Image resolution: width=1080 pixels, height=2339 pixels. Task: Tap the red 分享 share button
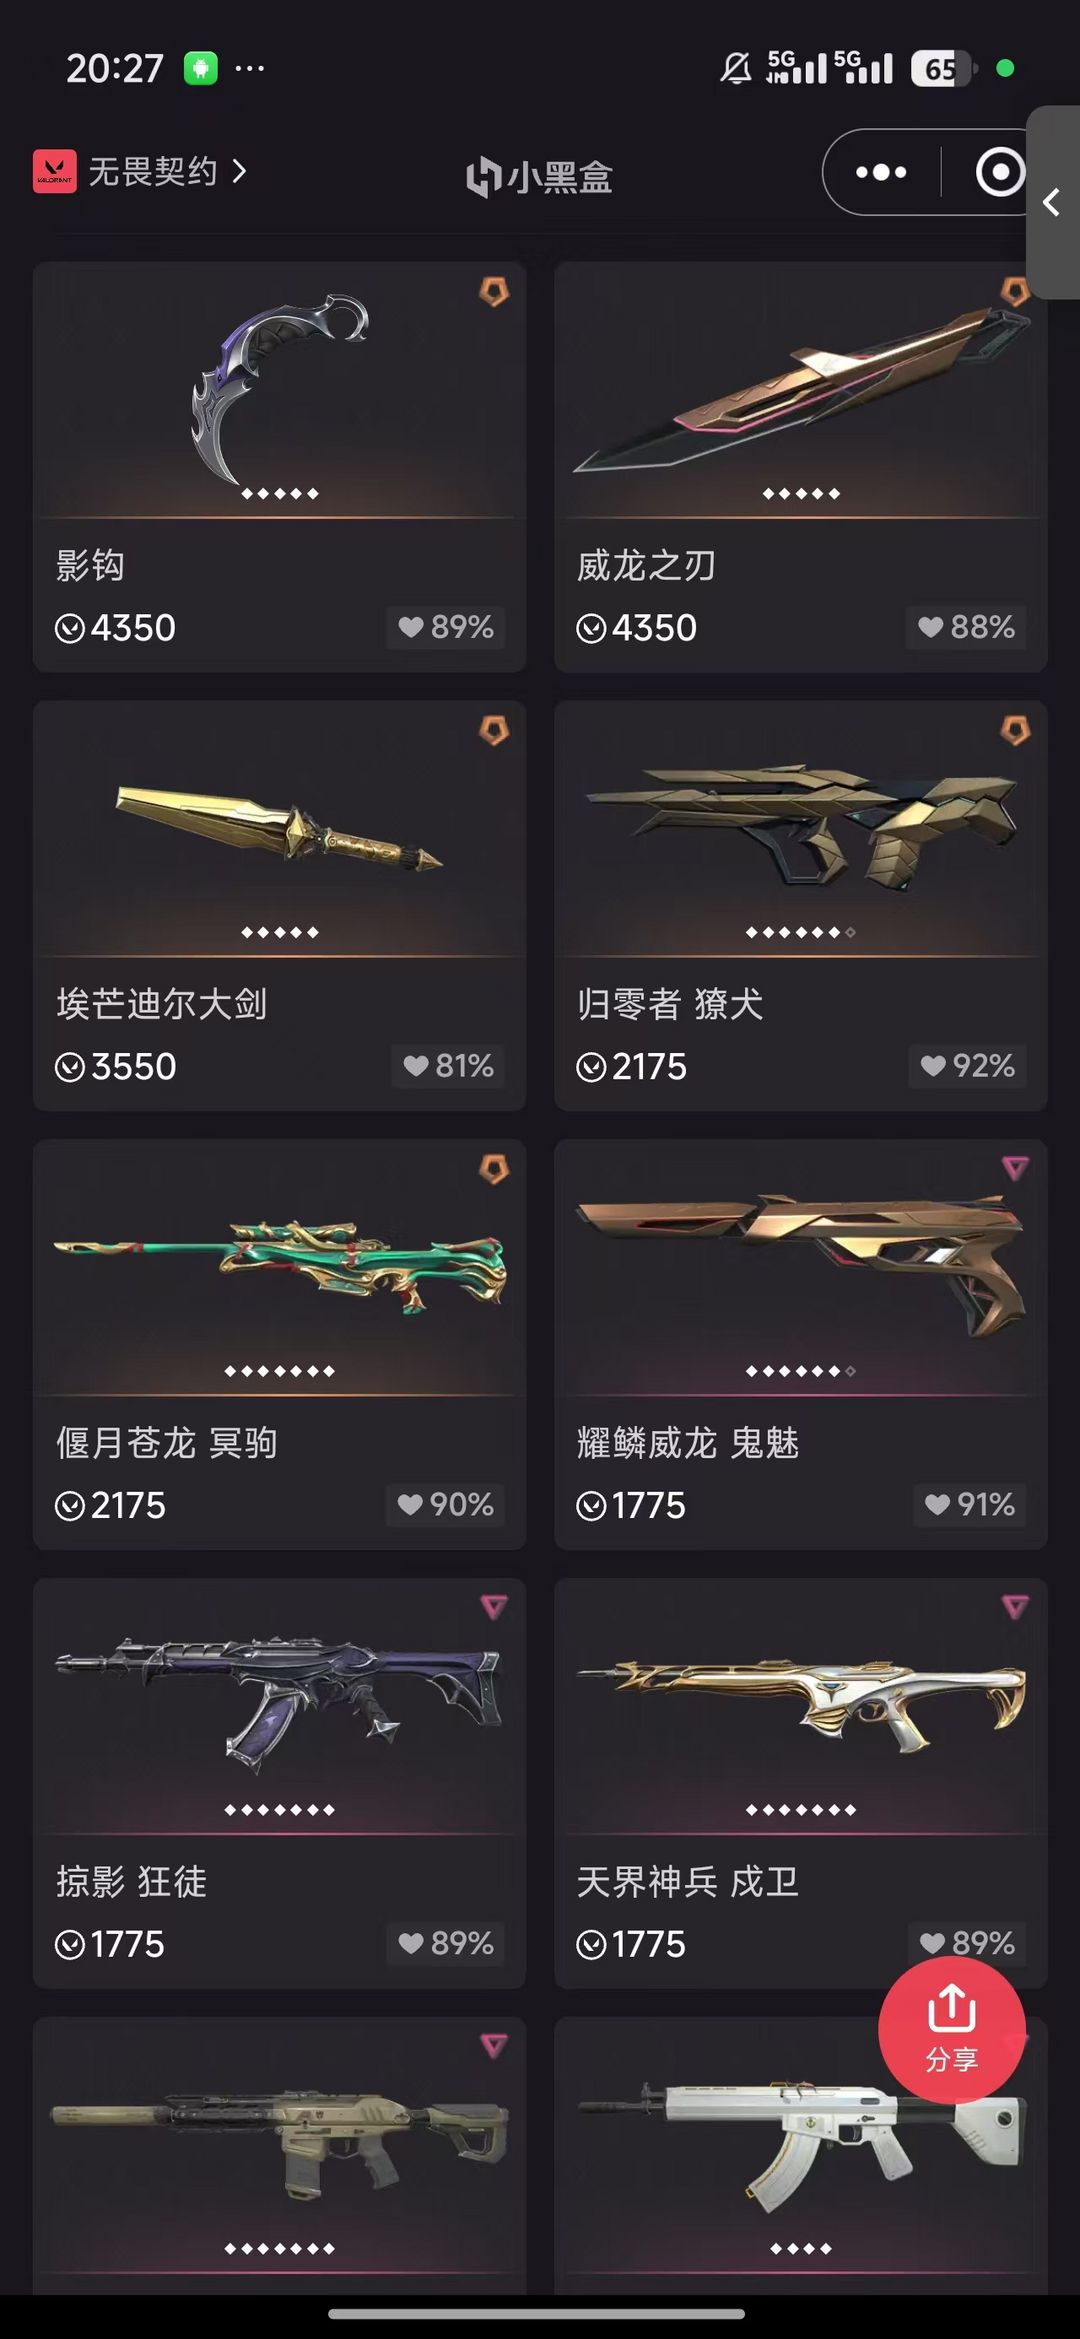pos(951,2030)
